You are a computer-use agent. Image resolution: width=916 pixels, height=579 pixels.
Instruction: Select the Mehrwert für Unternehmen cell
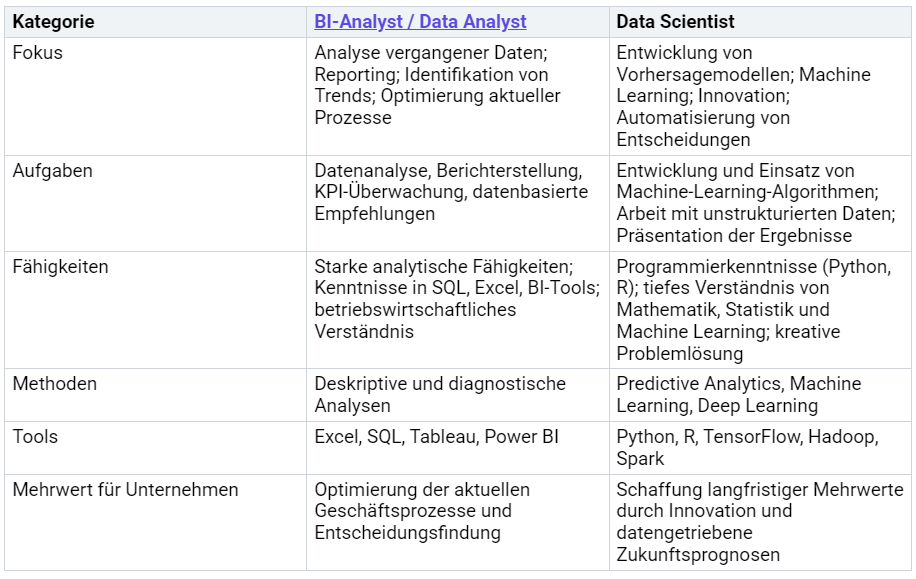tap(155, 522)
